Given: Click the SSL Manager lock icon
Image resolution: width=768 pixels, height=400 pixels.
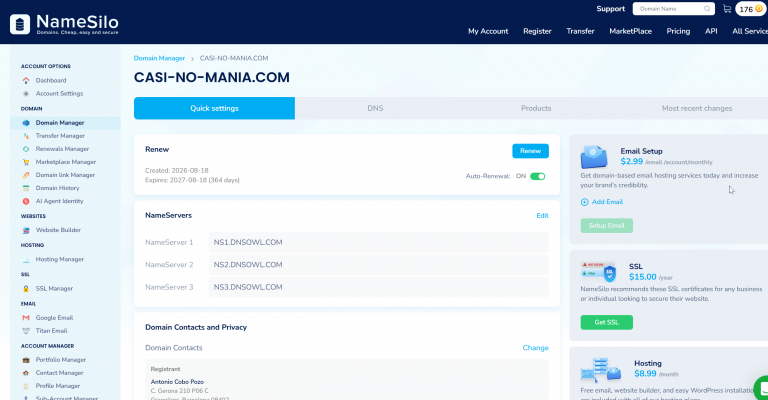Looking at the screenshot, I should click(x=26, y=289).
